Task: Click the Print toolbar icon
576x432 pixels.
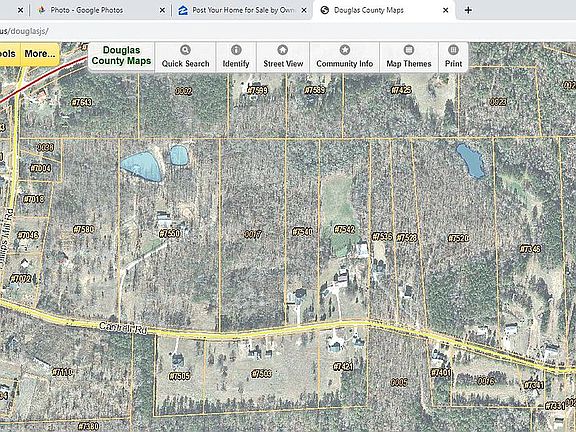Action: click(x=453, y=57)
